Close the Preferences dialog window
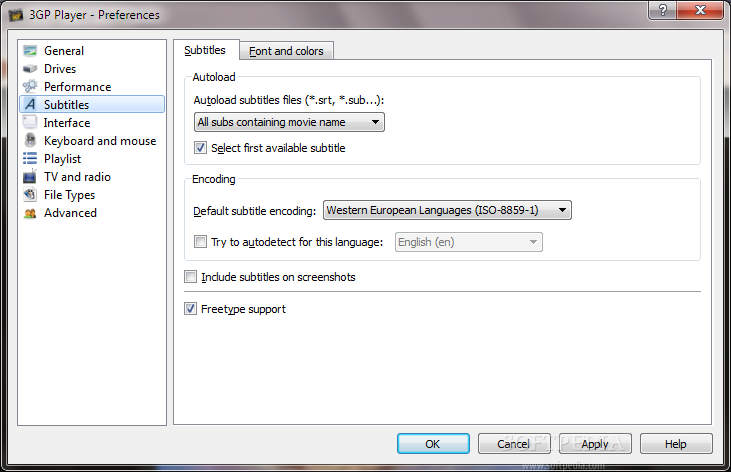The width and height of the screenshot is (731, 472). (700, 10)
